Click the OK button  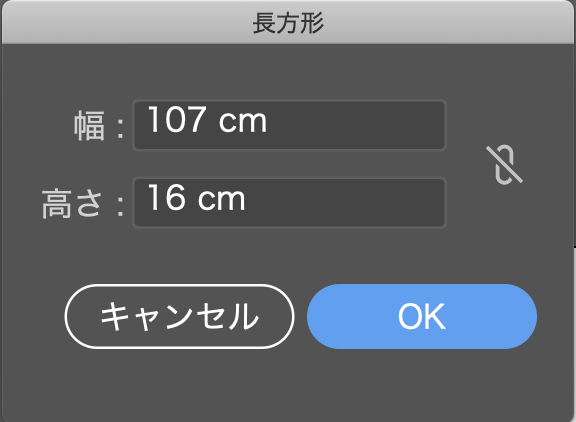coord(422,316)
